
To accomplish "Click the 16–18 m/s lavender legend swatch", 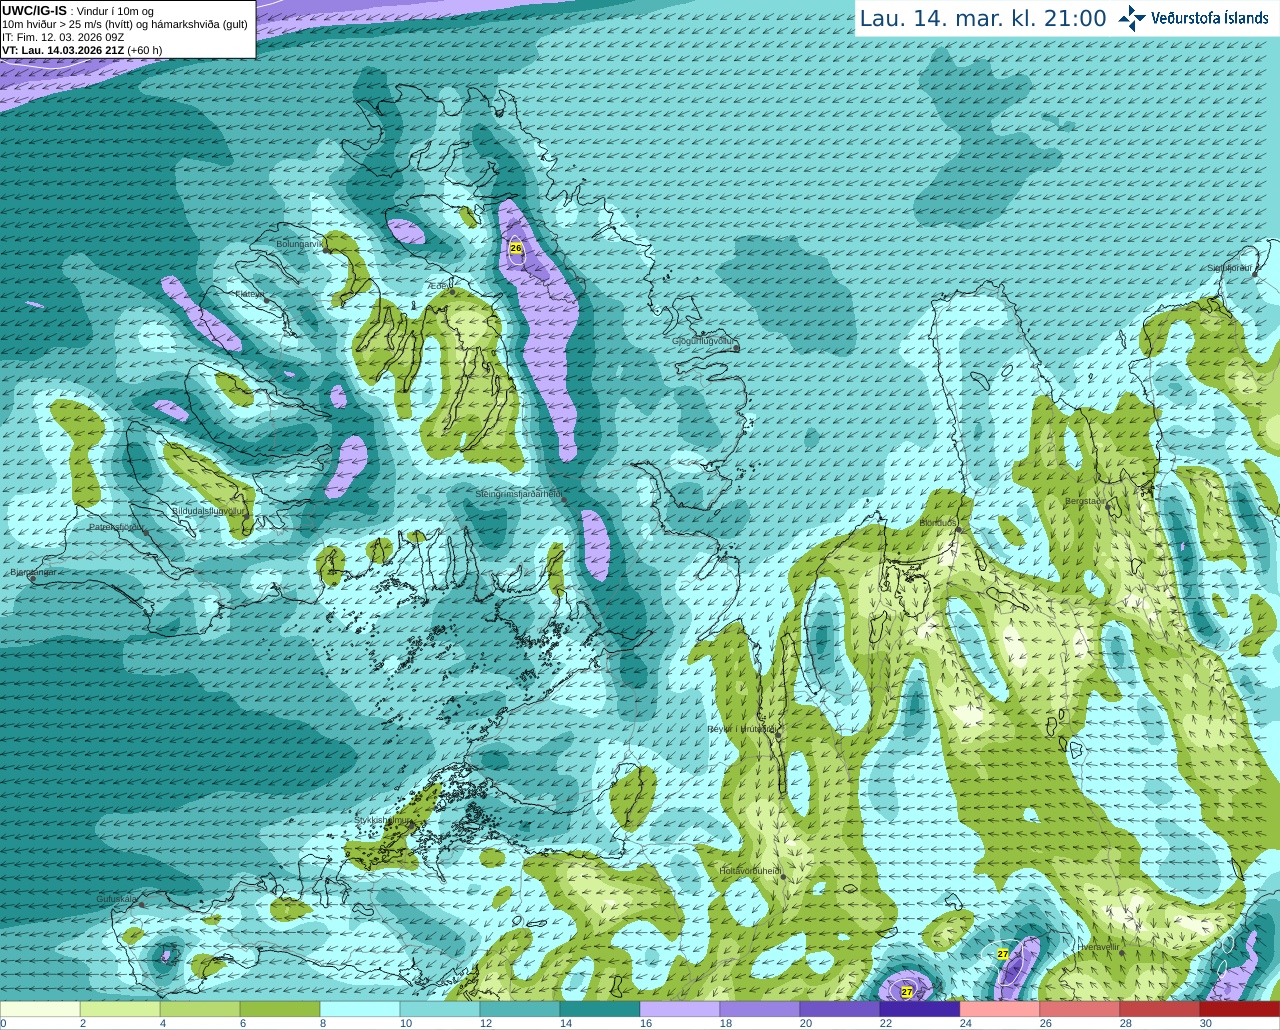I will (680, 1009).
